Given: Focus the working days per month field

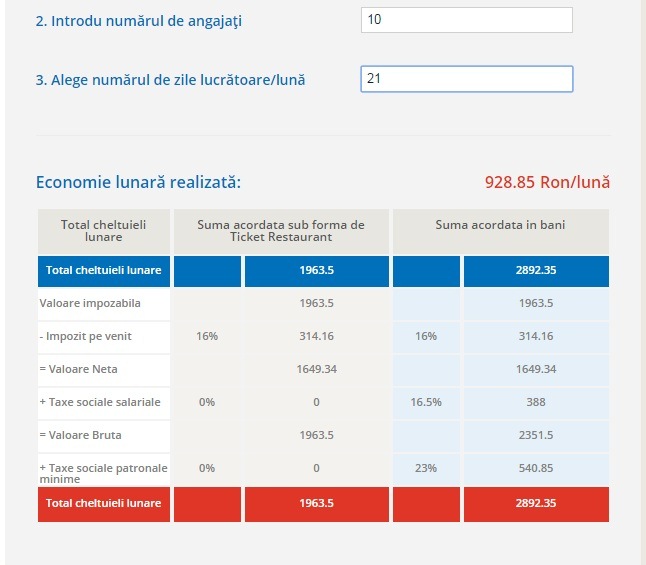Looking at the screenshot, I should 466,79.
